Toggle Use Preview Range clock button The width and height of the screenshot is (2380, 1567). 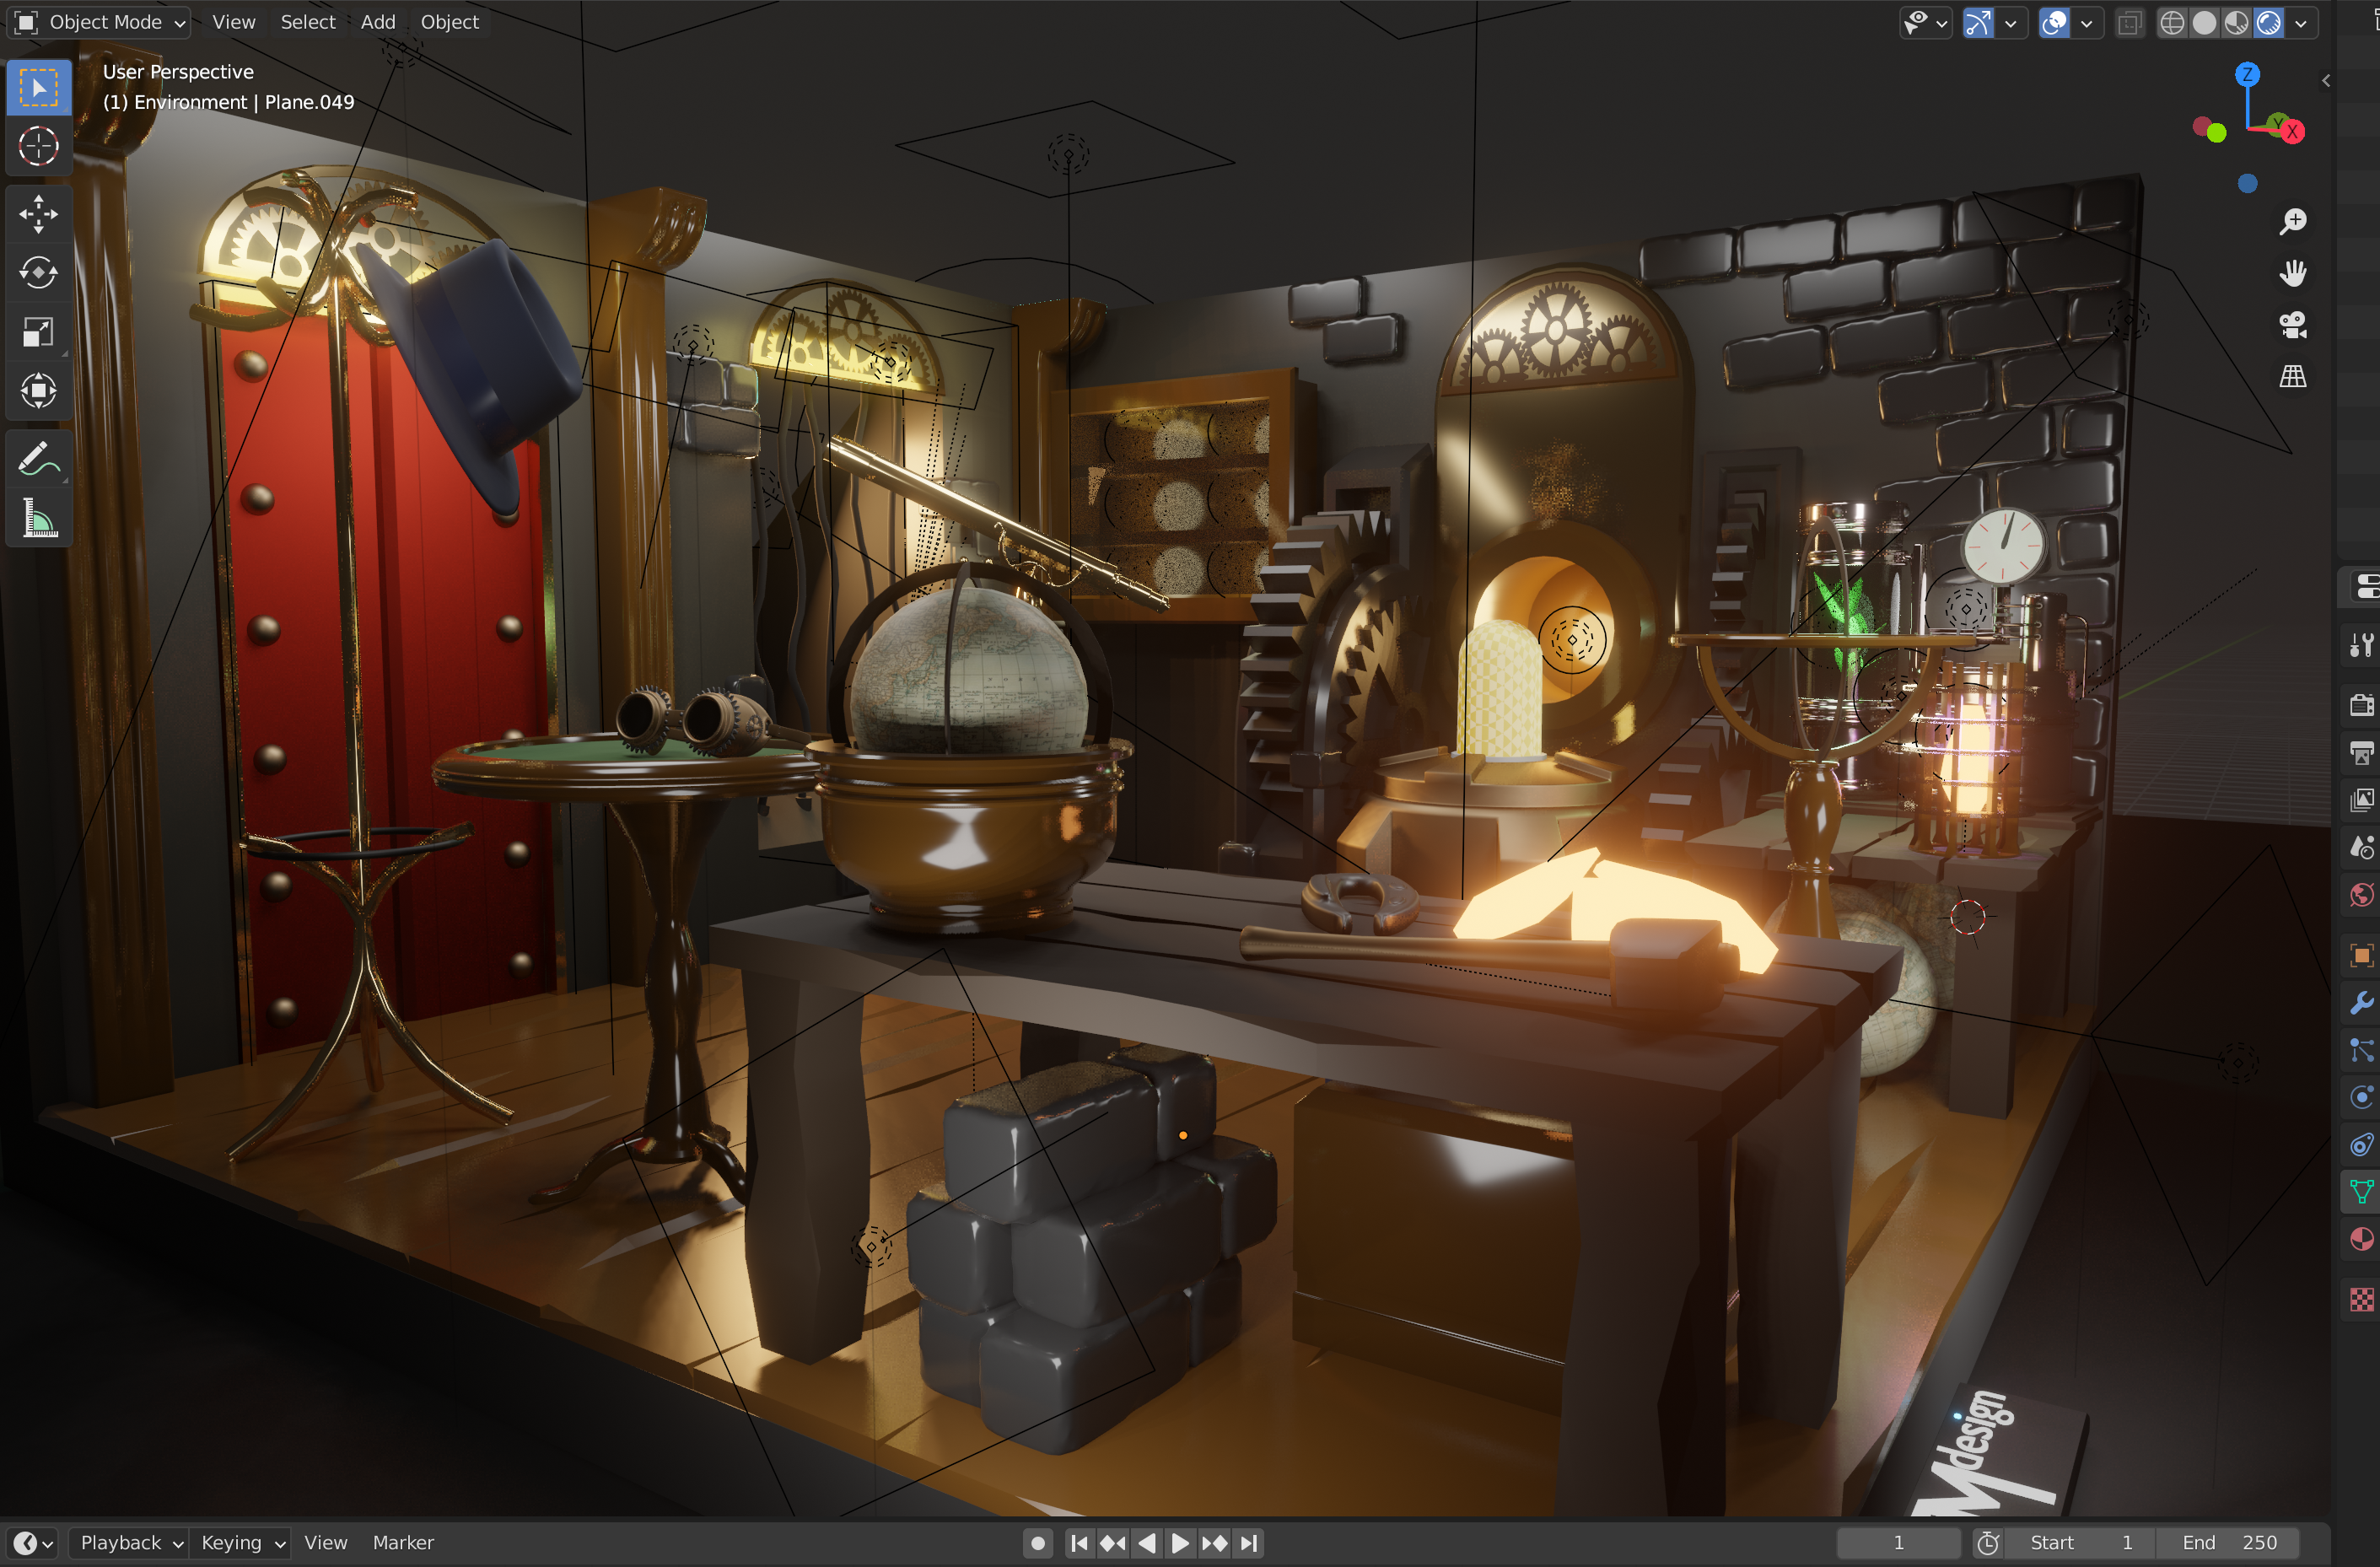coord(1988,1543)
